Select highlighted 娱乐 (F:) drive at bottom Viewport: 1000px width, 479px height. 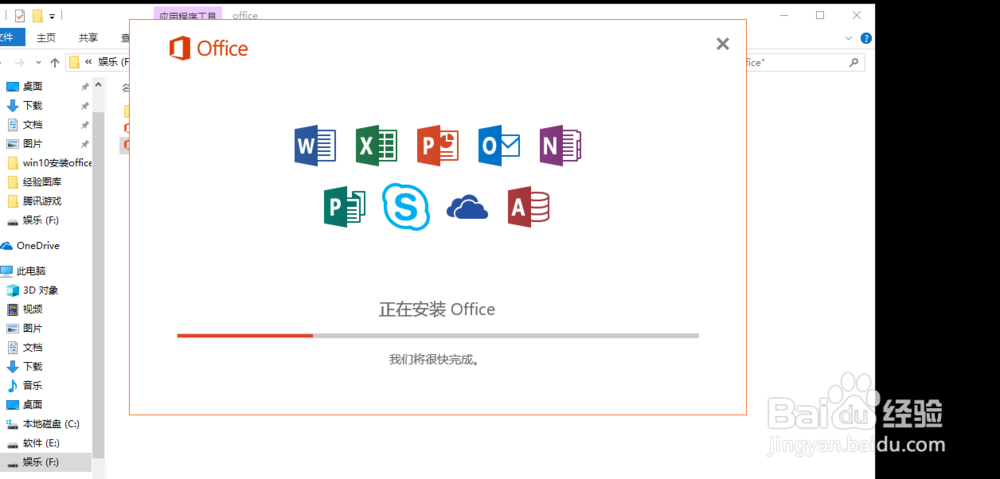point(46,462)
